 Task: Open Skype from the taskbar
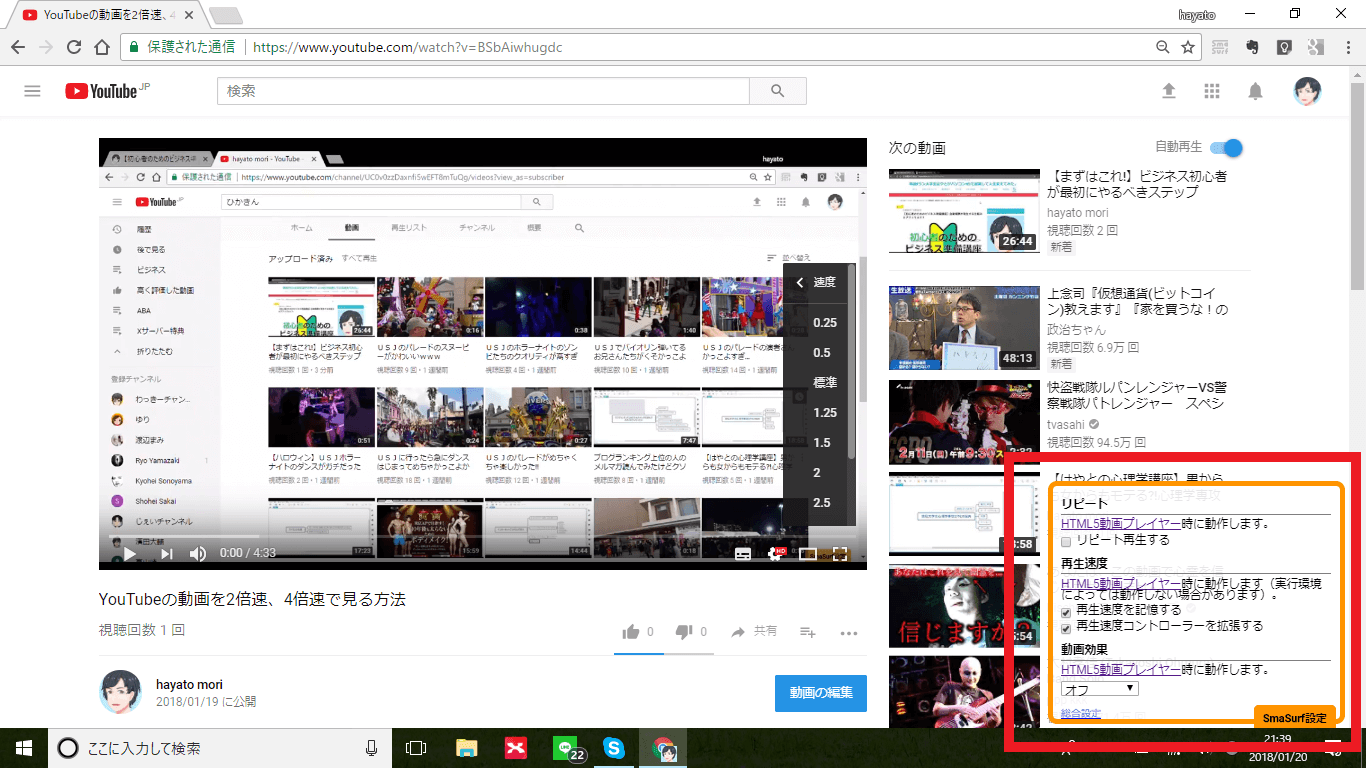[614, 747]
